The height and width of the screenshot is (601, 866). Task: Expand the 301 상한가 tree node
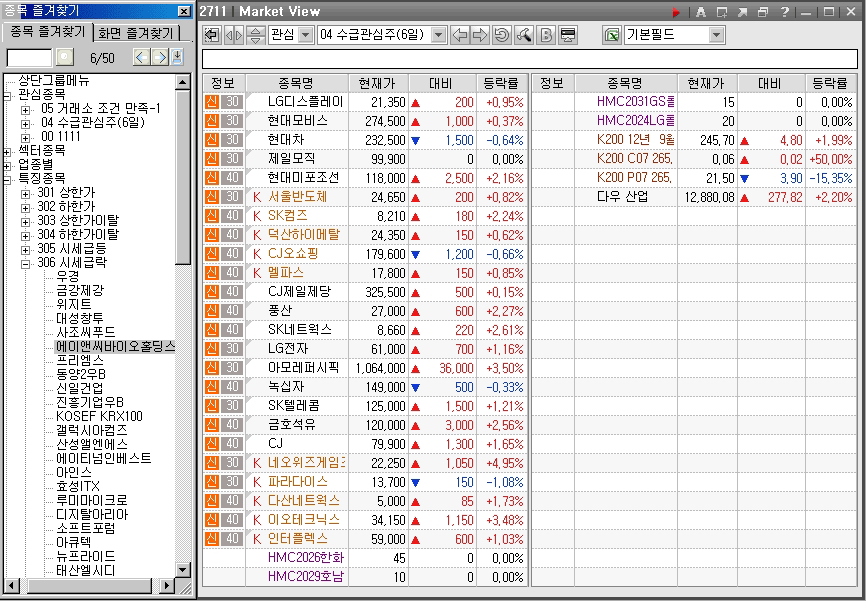[25, 194]
